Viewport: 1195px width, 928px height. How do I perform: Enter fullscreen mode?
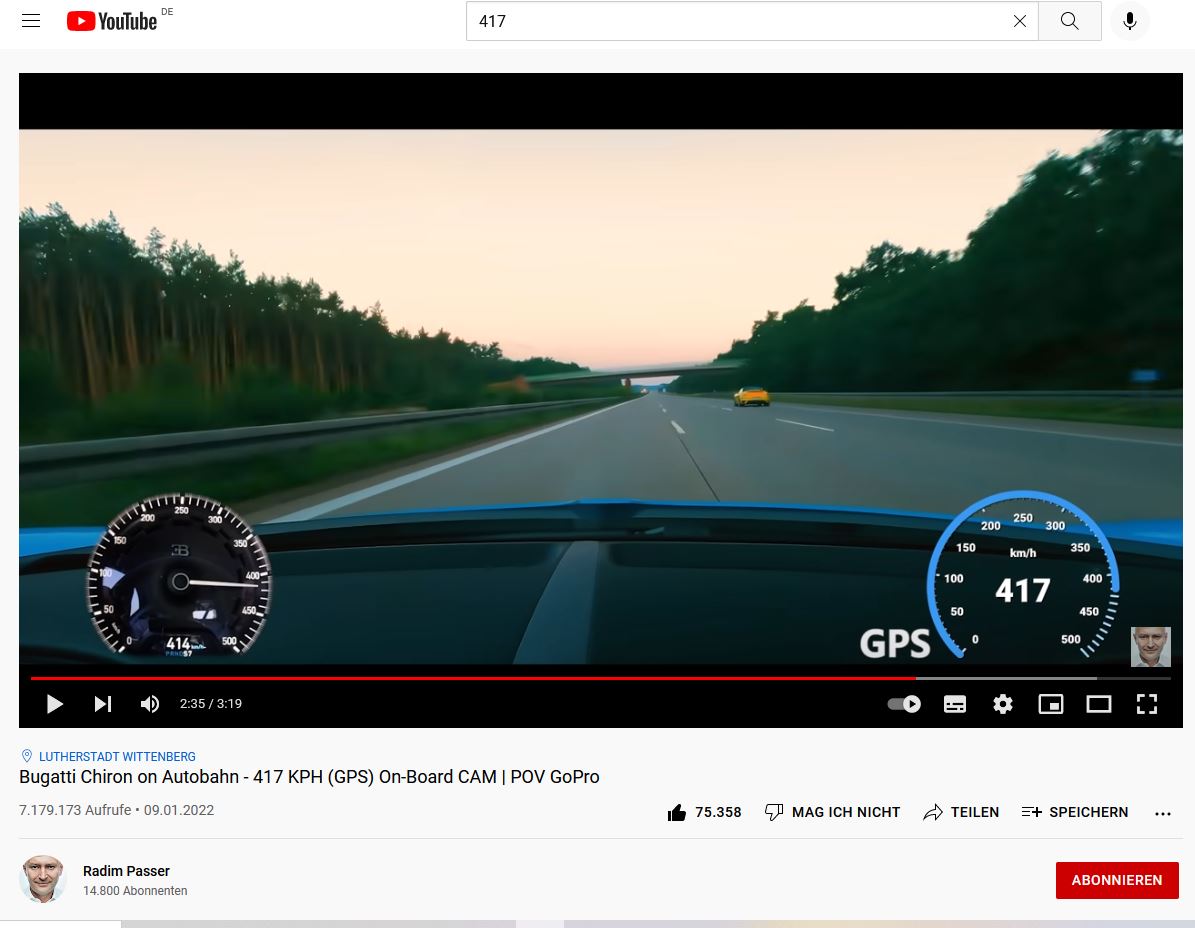click(1146, 704)
